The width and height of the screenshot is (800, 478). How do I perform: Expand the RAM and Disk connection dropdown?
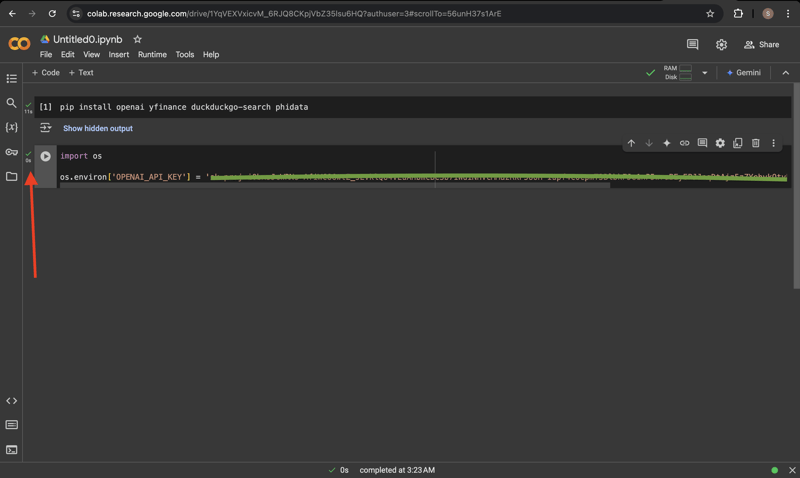click(704, 73)
